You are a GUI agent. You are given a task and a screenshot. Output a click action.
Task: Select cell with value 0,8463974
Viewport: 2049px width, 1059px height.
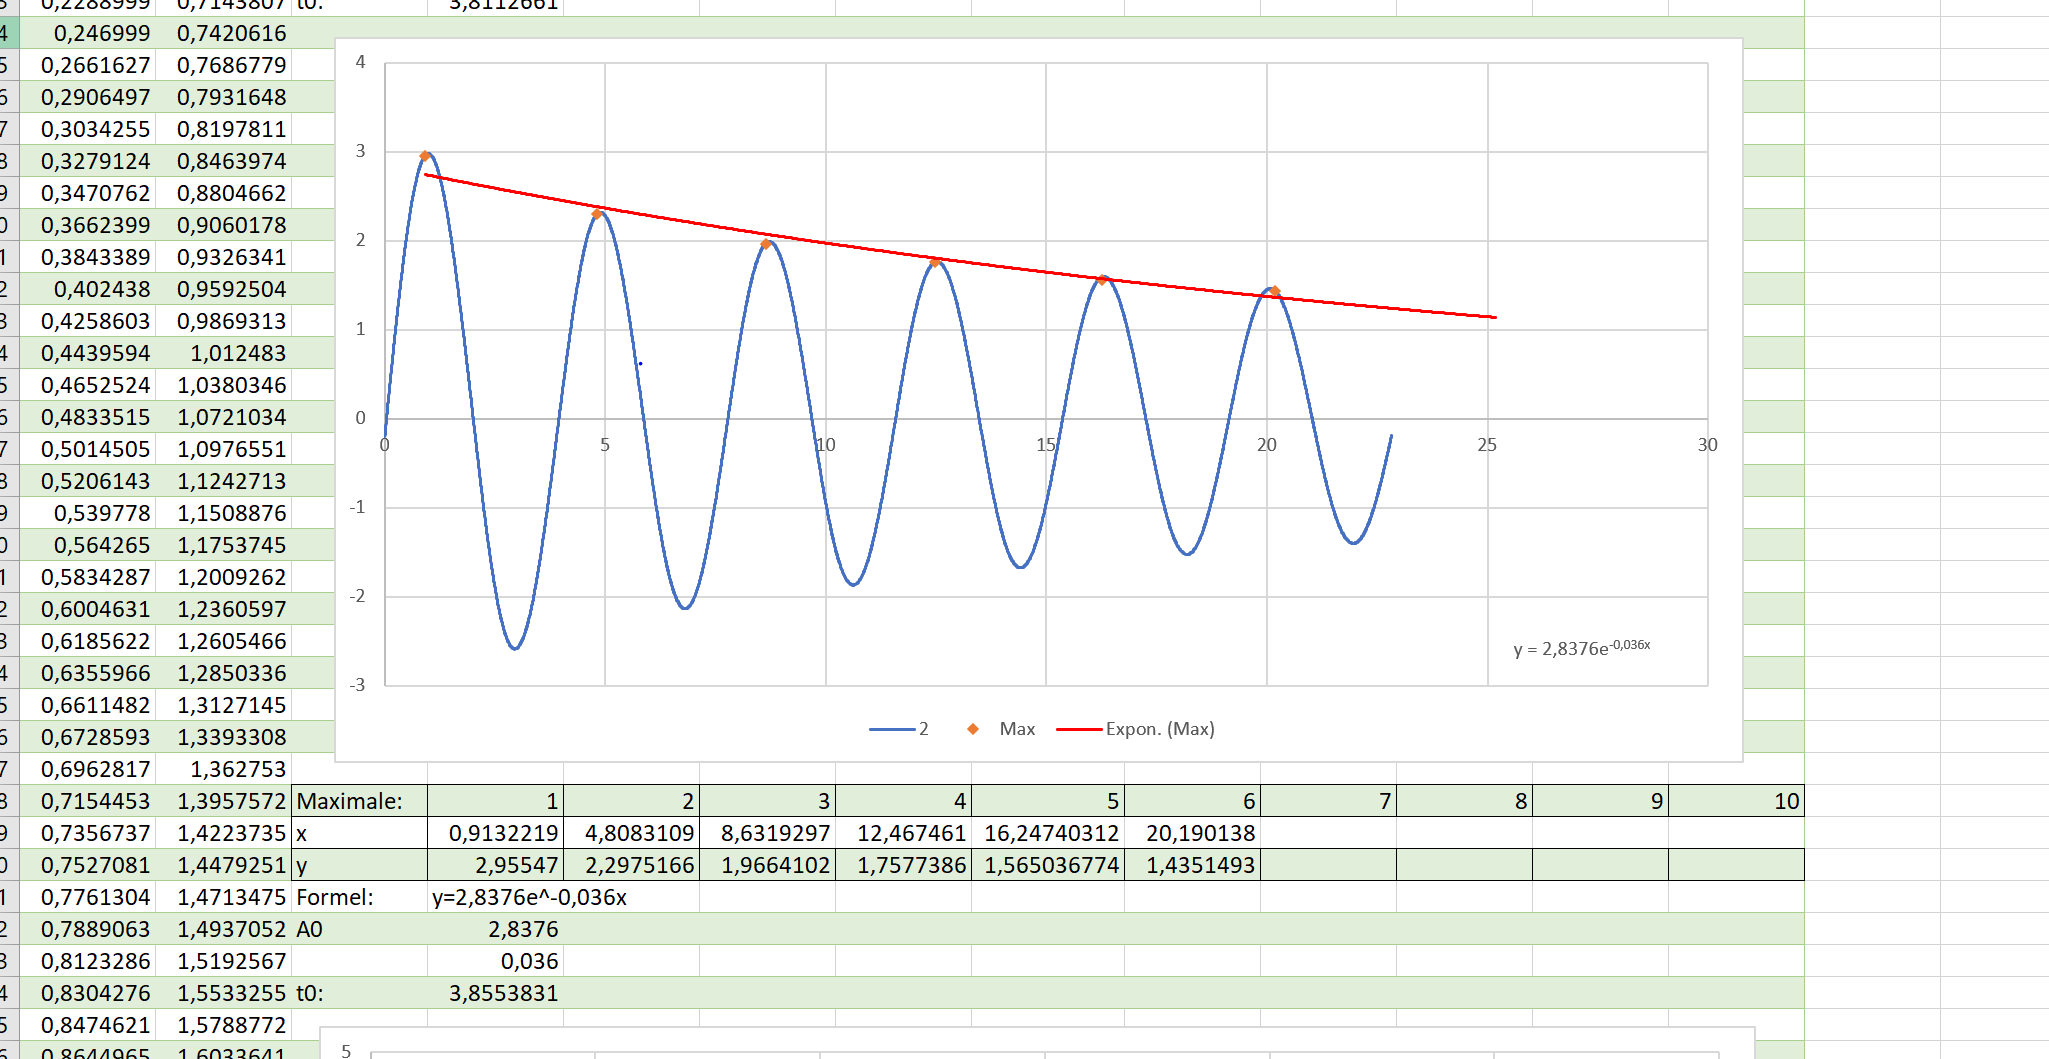tap(223, 161)
